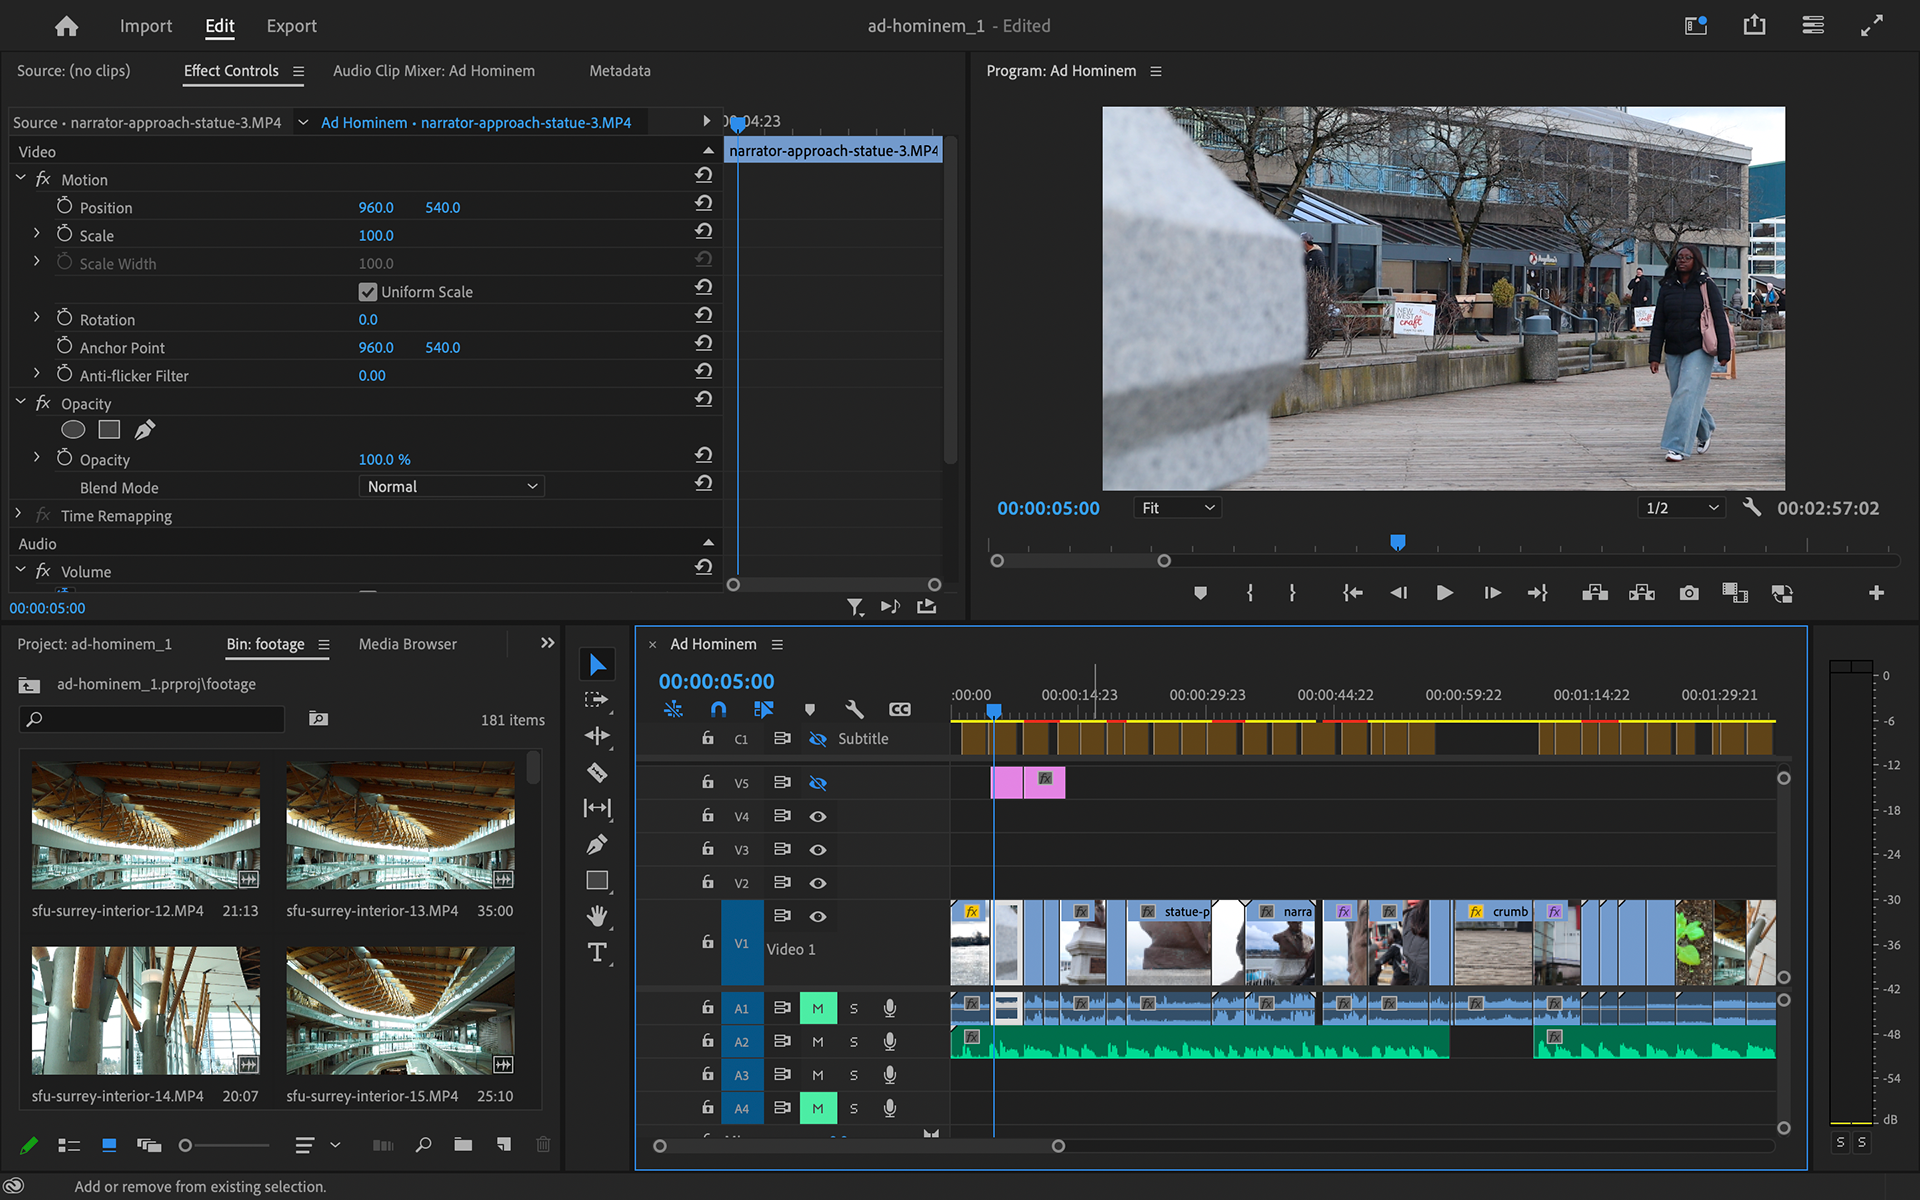Click the Export Frame camera icon
This screenshot has height=1200, width=1920.
click(x=1689, y=593)
